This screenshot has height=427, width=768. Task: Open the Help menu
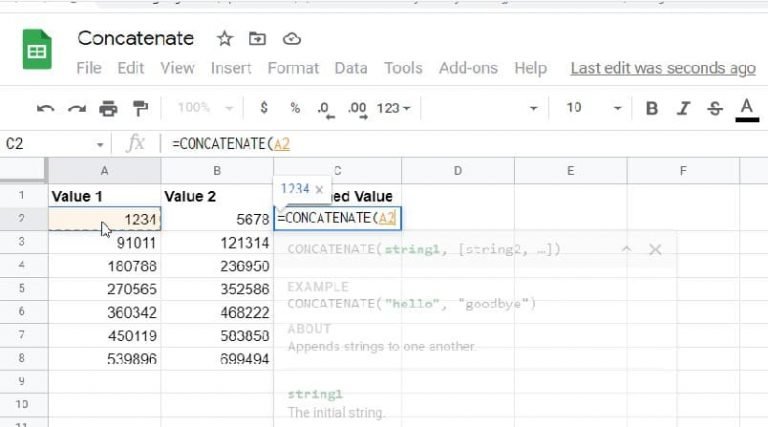point(530,68)
